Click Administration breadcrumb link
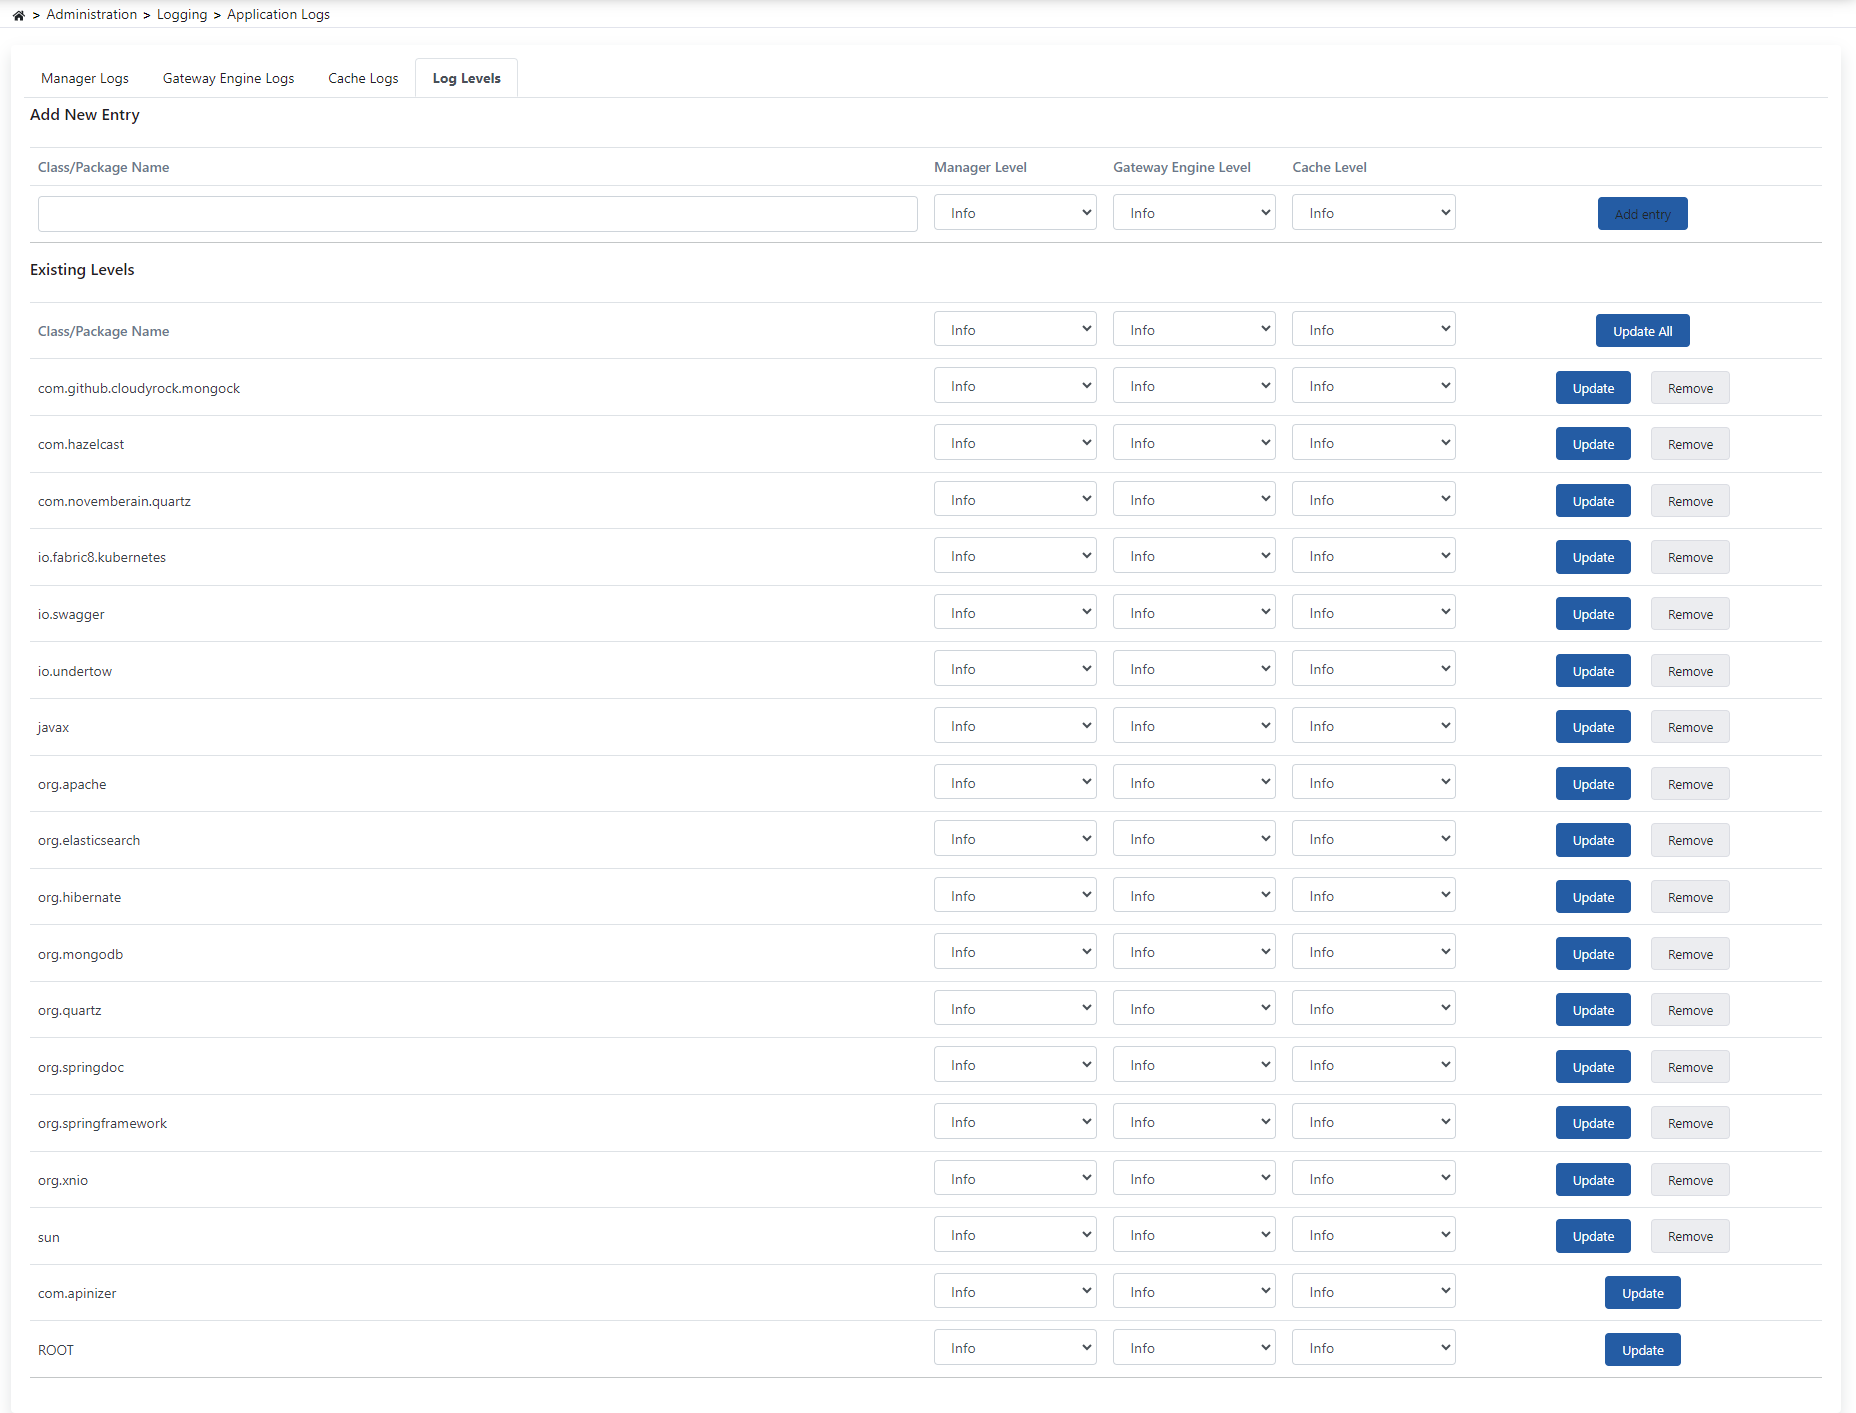This screenshot has height=1413, width=1856. click(92, 15)
